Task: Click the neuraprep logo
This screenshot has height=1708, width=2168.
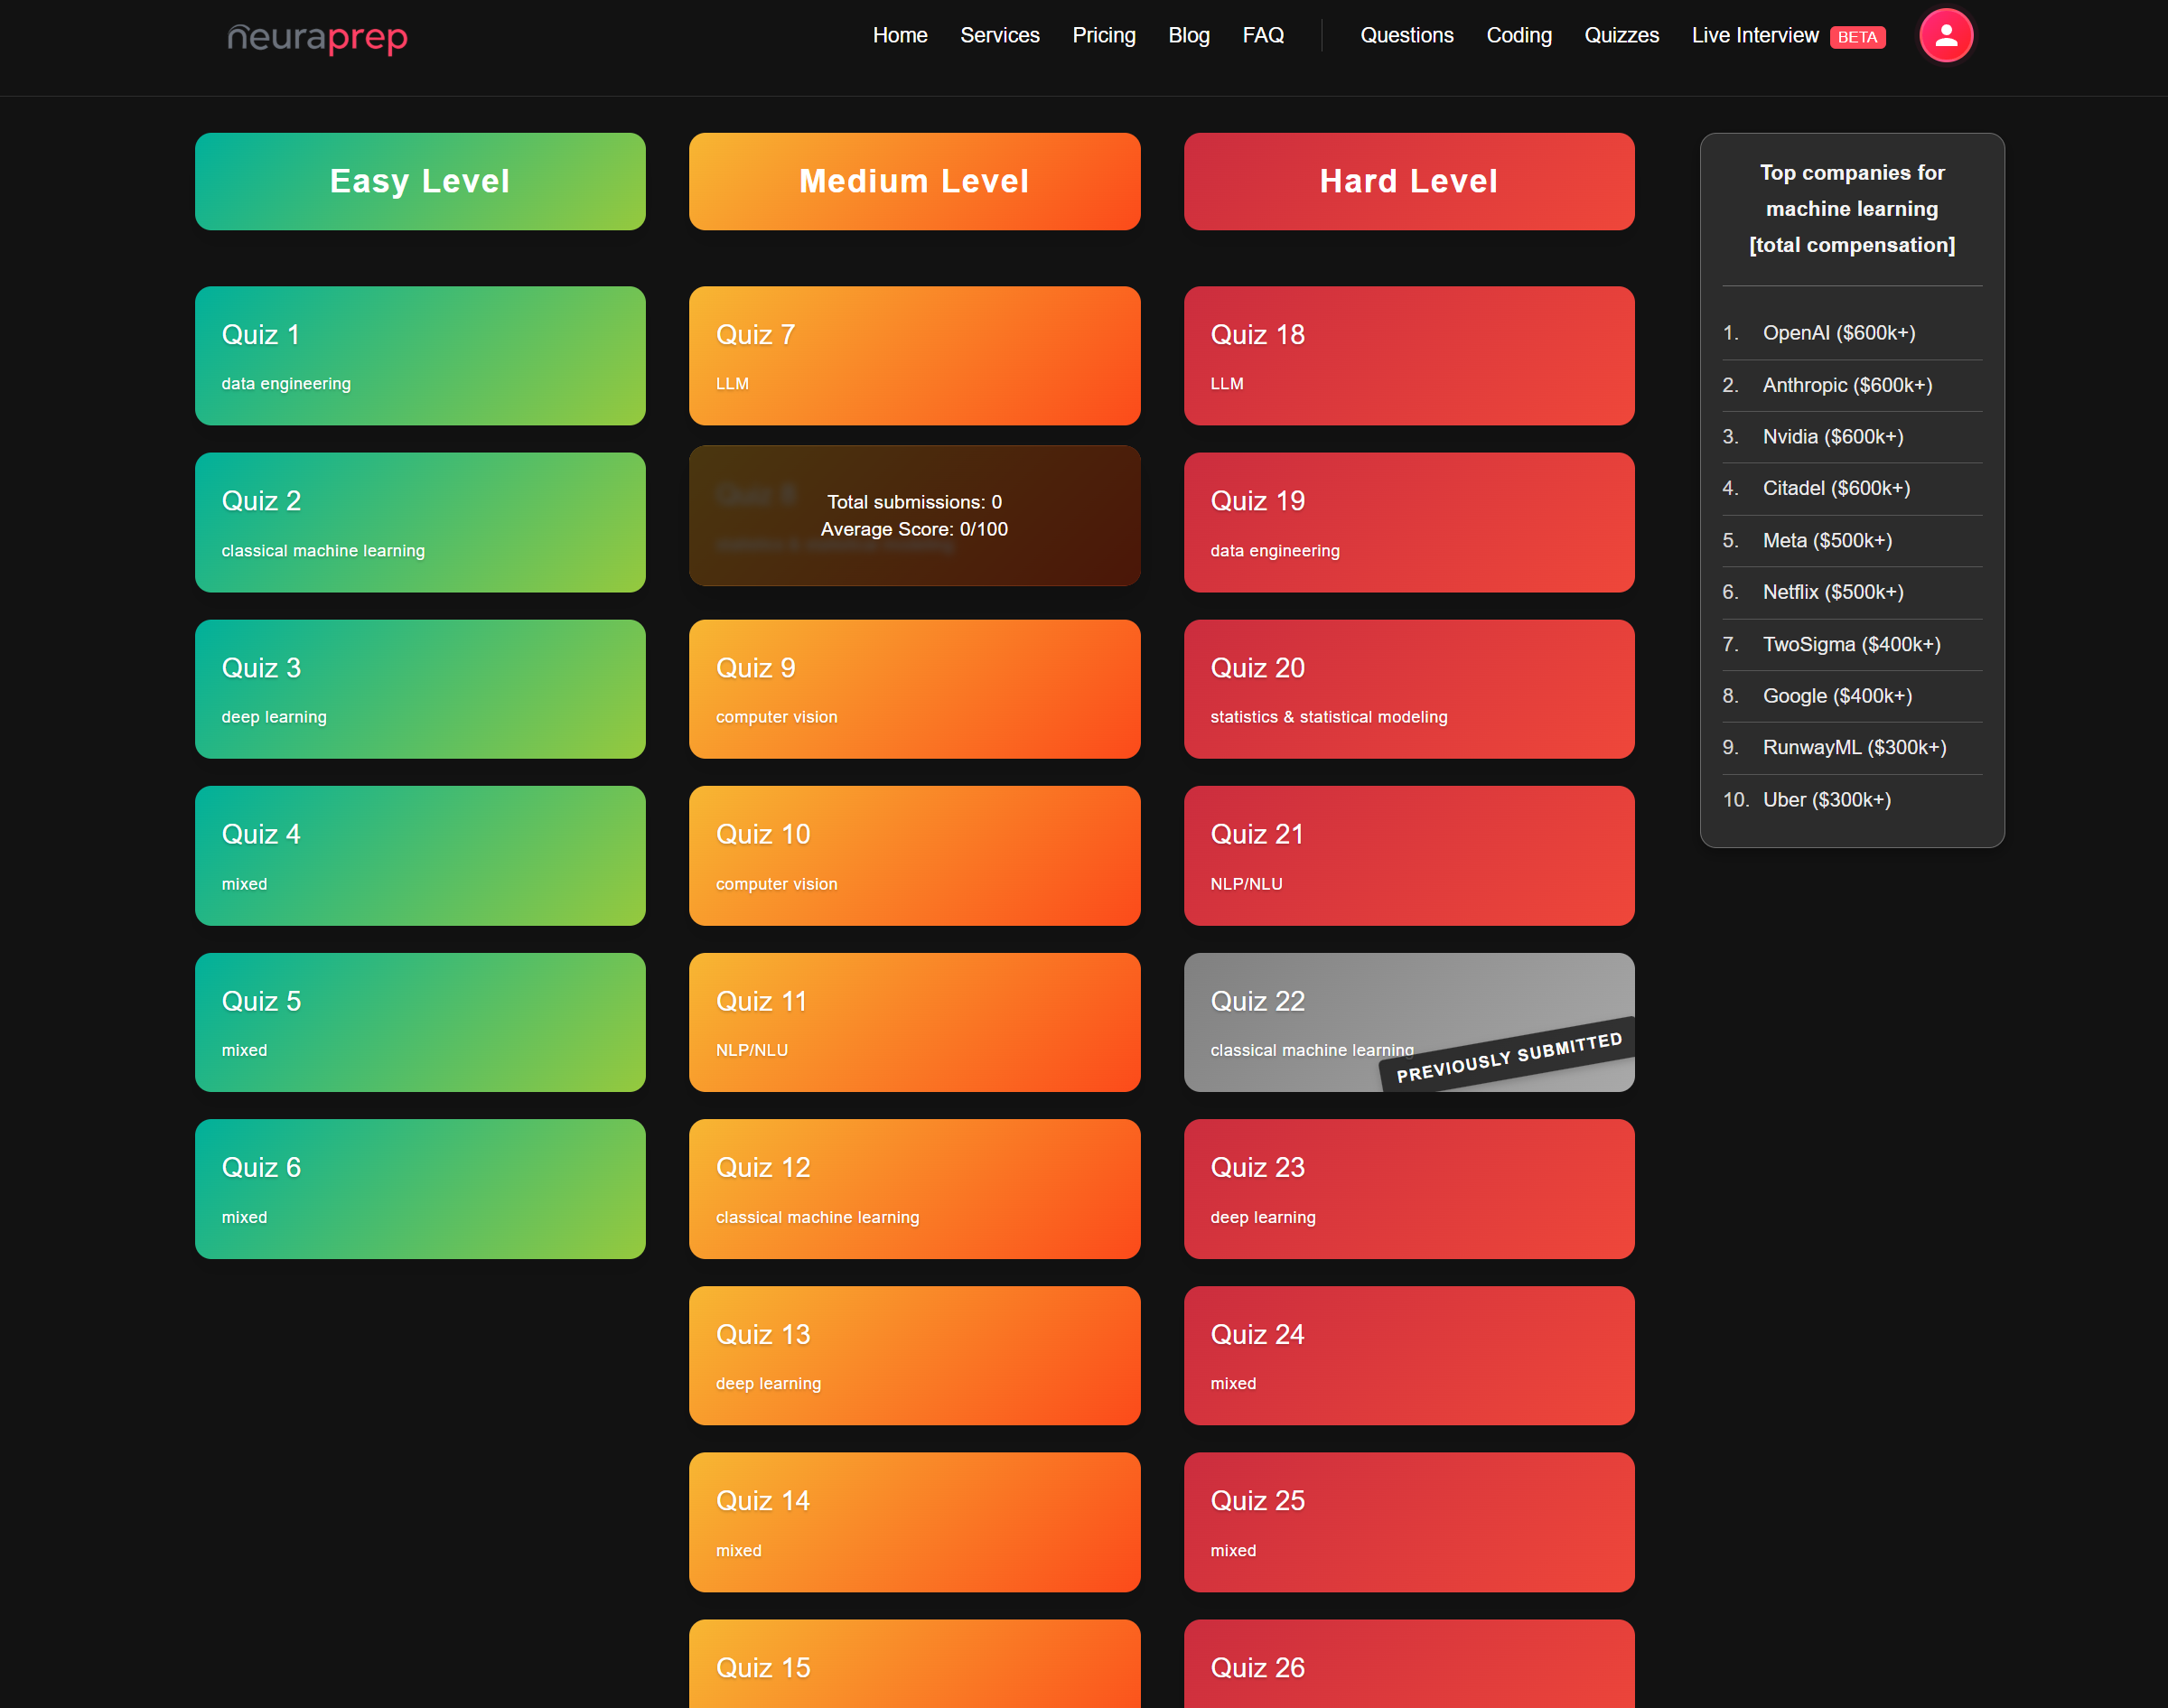Action: (x=317, y=38)
